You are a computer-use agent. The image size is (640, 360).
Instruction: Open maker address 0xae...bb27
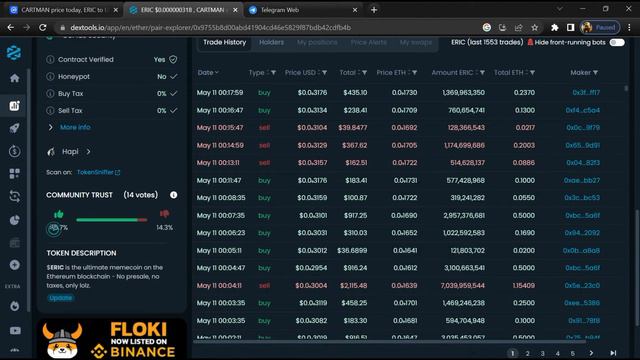point(582,180)
